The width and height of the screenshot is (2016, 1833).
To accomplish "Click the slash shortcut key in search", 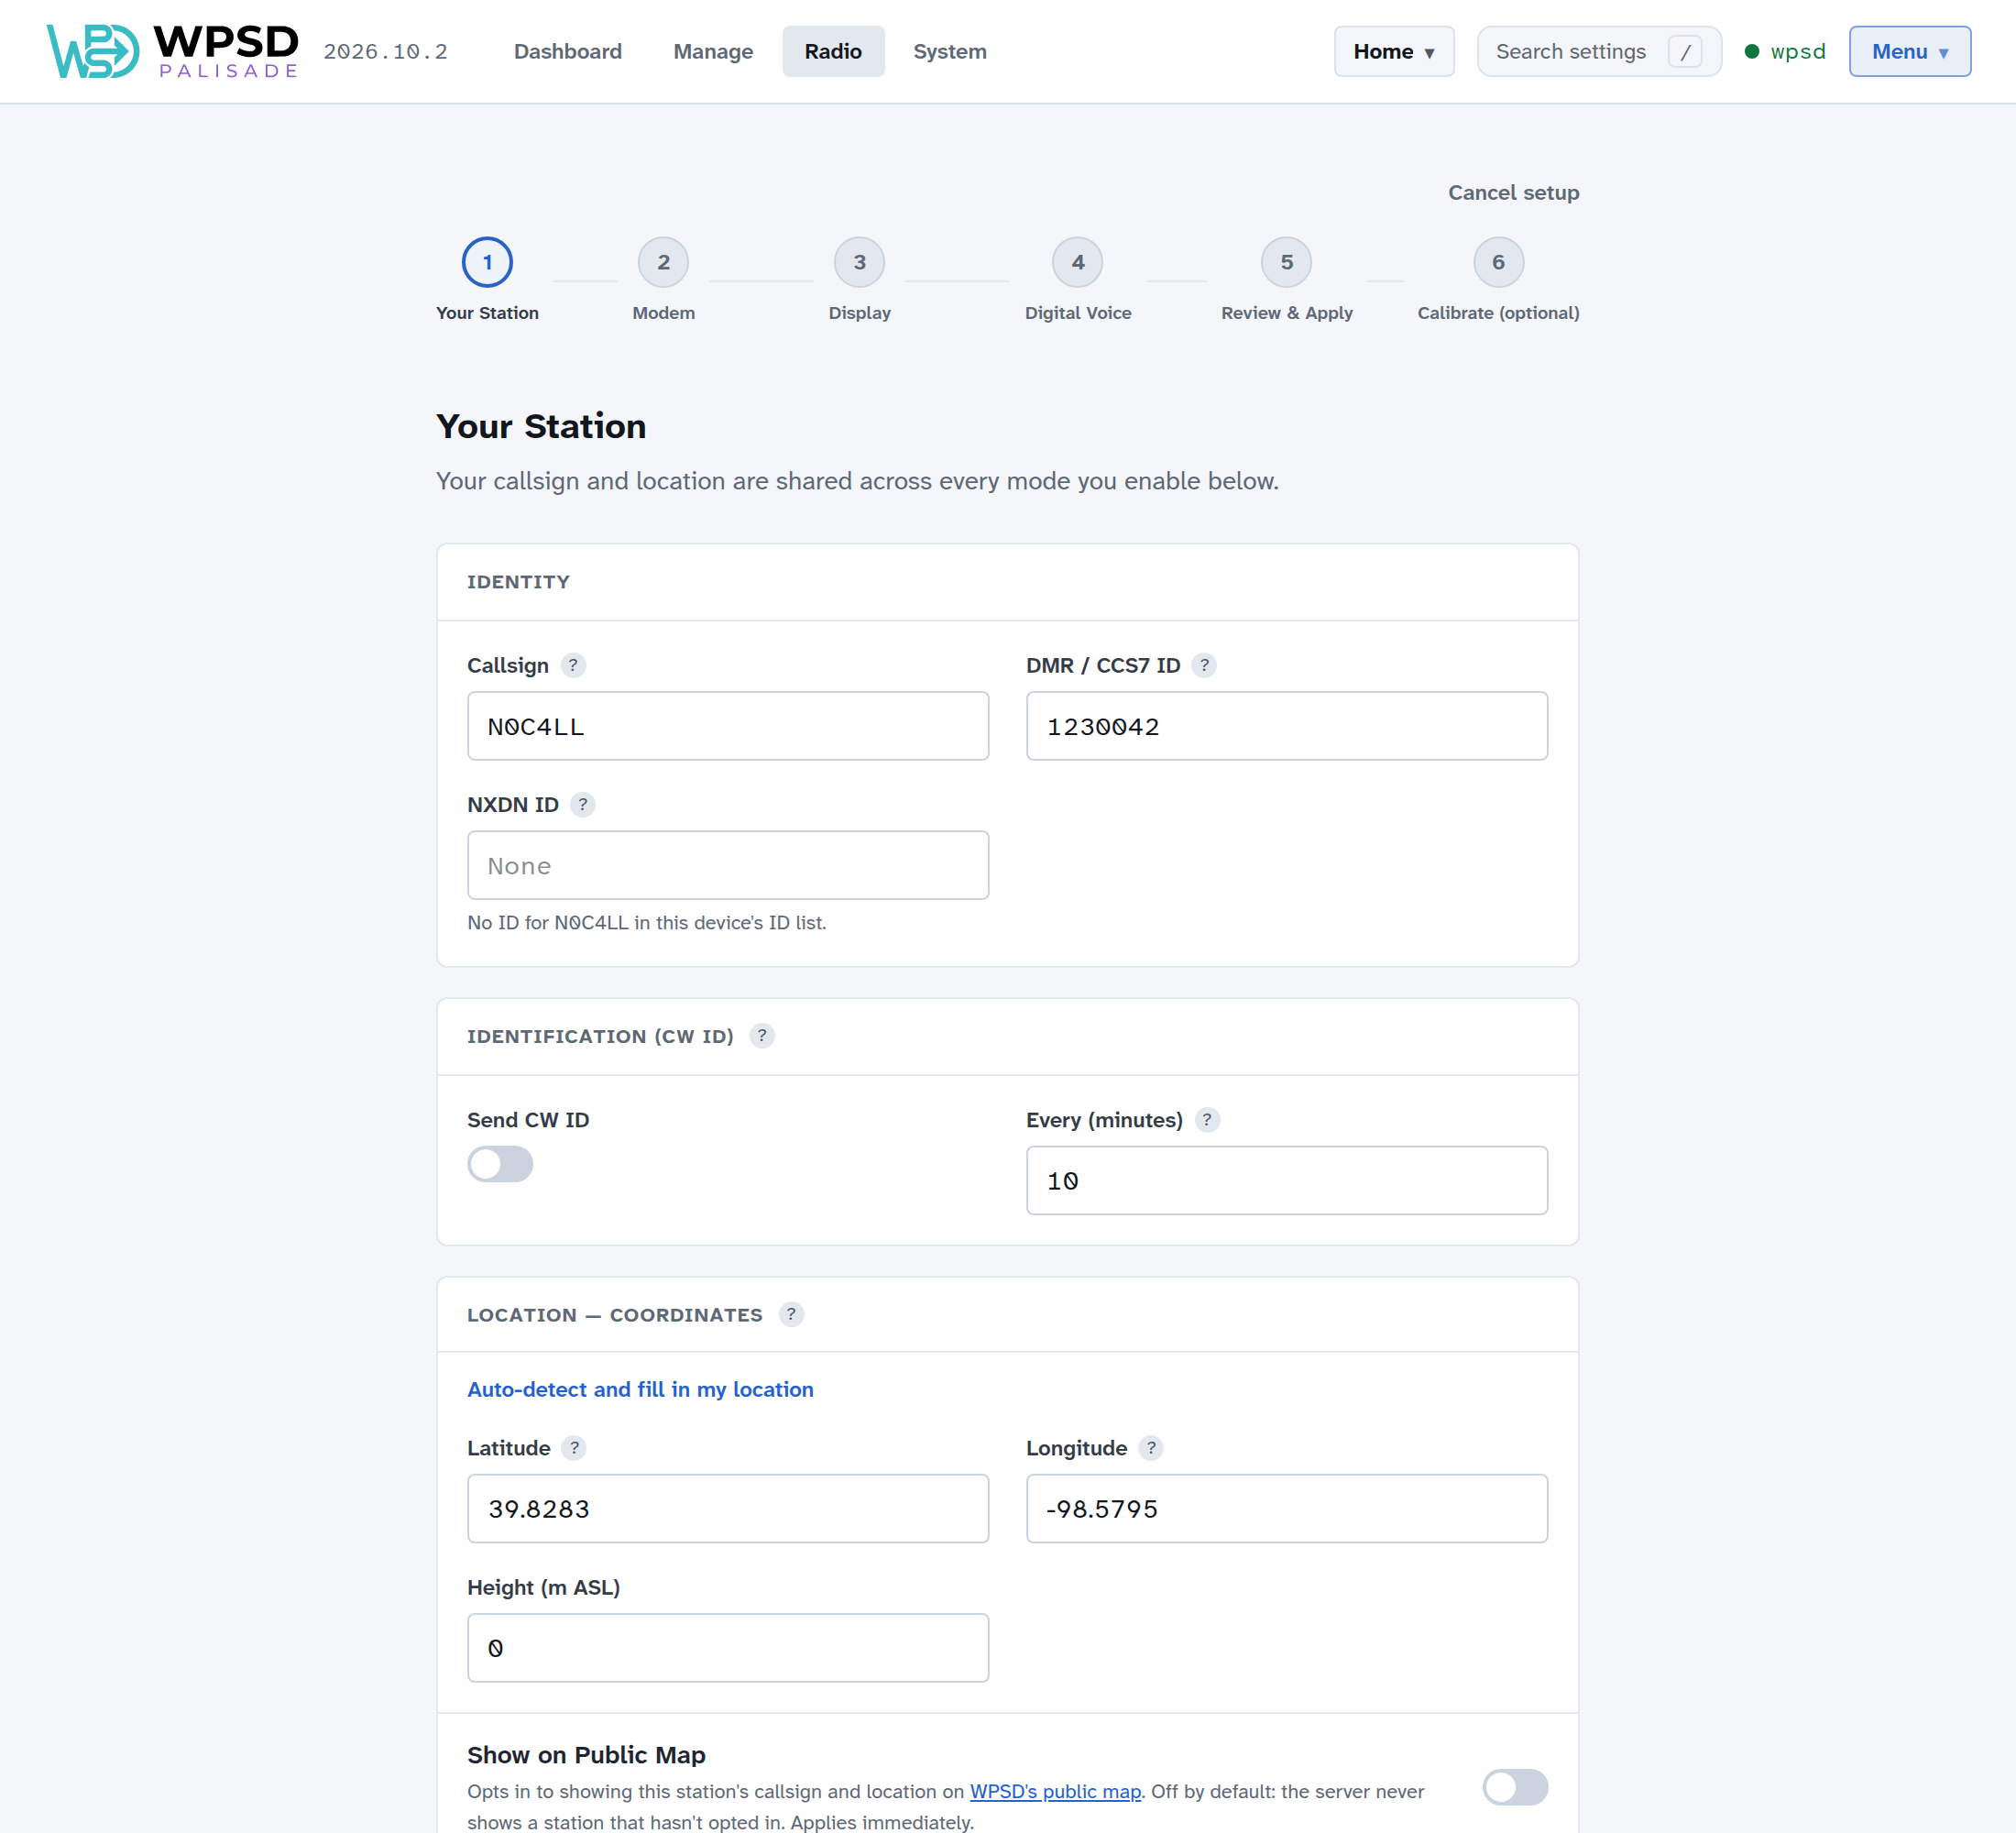I will [1685, 51].
